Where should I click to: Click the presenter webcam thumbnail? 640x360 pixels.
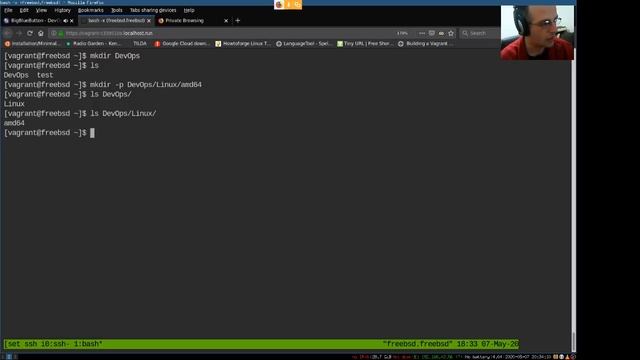click(x=537, y=33)
